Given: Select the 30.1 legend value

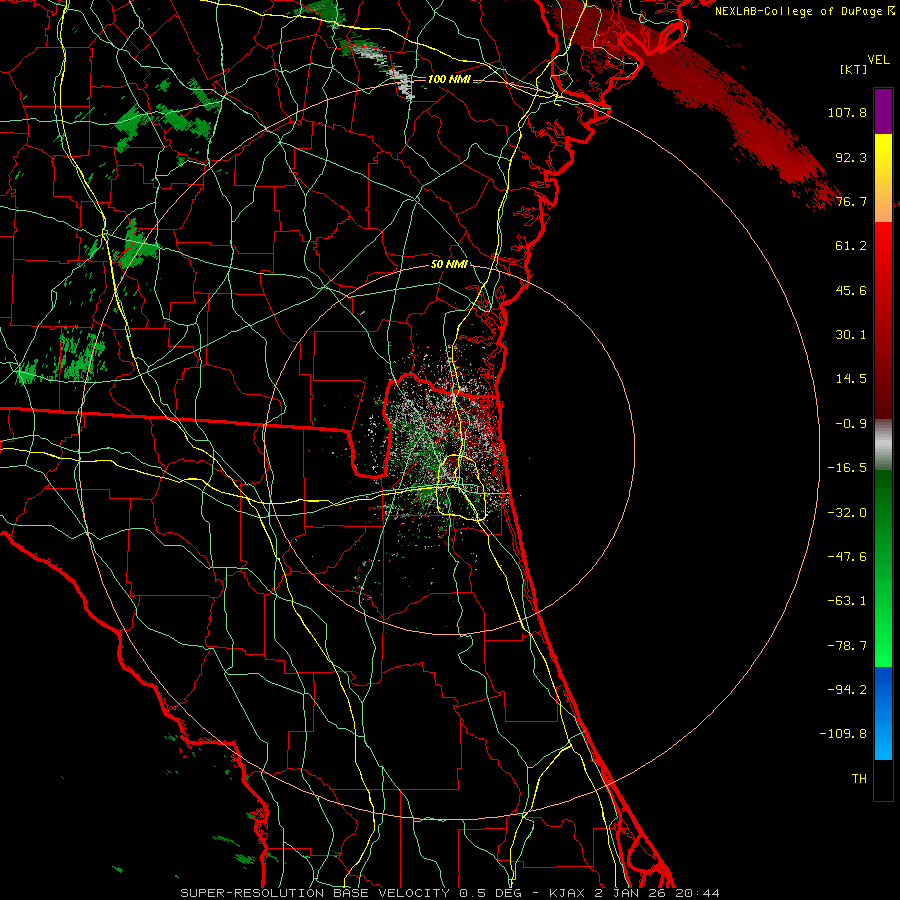Looking at the screenshot, I should pyautogui.click(x=851, y=335).
